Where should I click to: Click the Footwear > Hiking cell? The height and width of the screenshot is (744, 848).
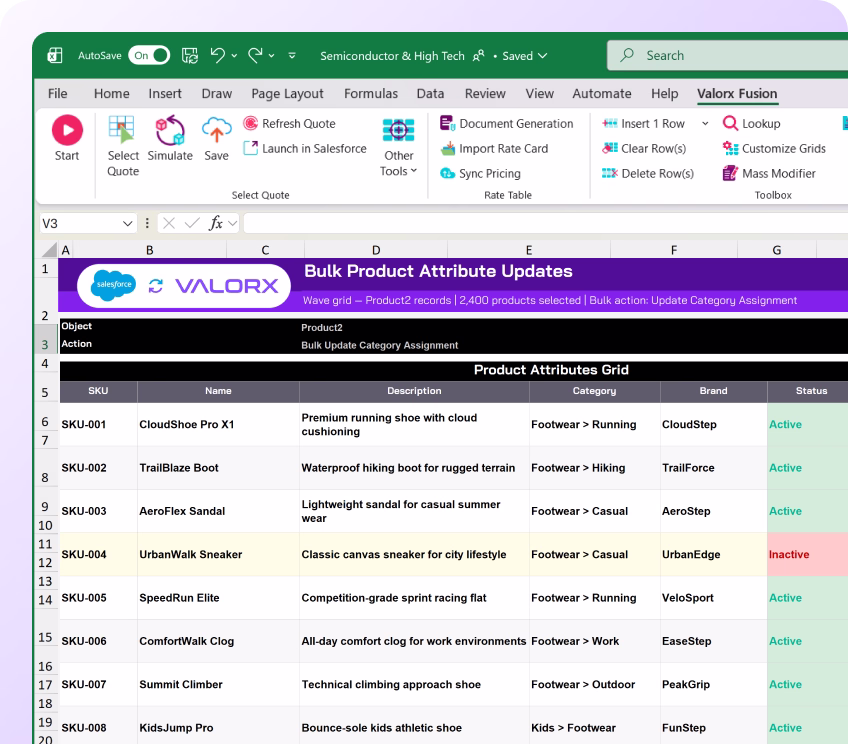tap(594, 468)
